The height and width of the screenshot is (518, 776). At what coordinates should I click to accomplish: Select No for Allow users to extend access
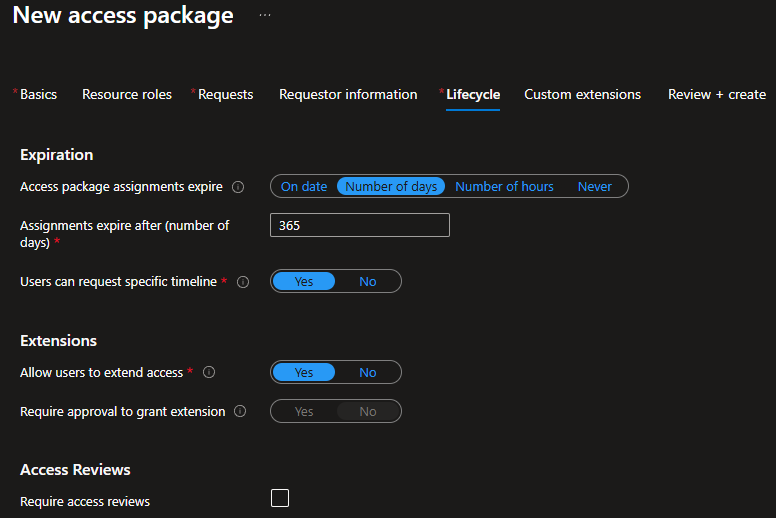[x=368, y=373]
